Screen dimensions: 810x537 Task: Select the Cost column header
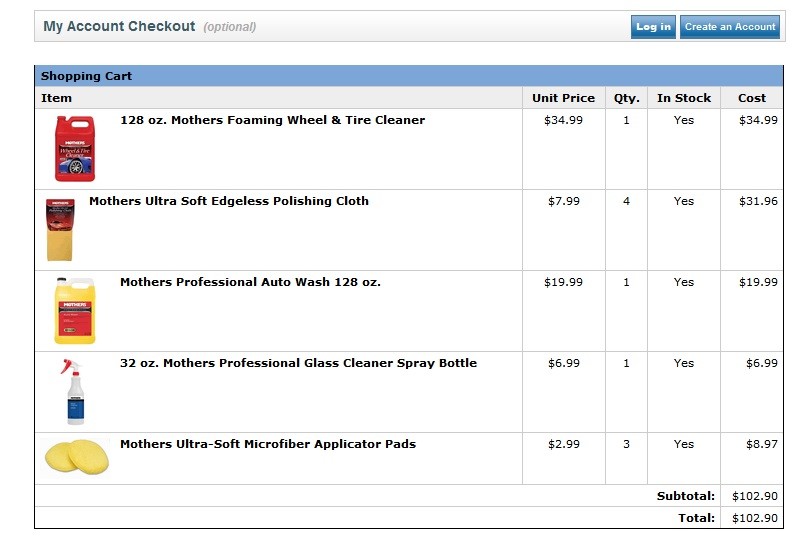(x=752, y=98)
